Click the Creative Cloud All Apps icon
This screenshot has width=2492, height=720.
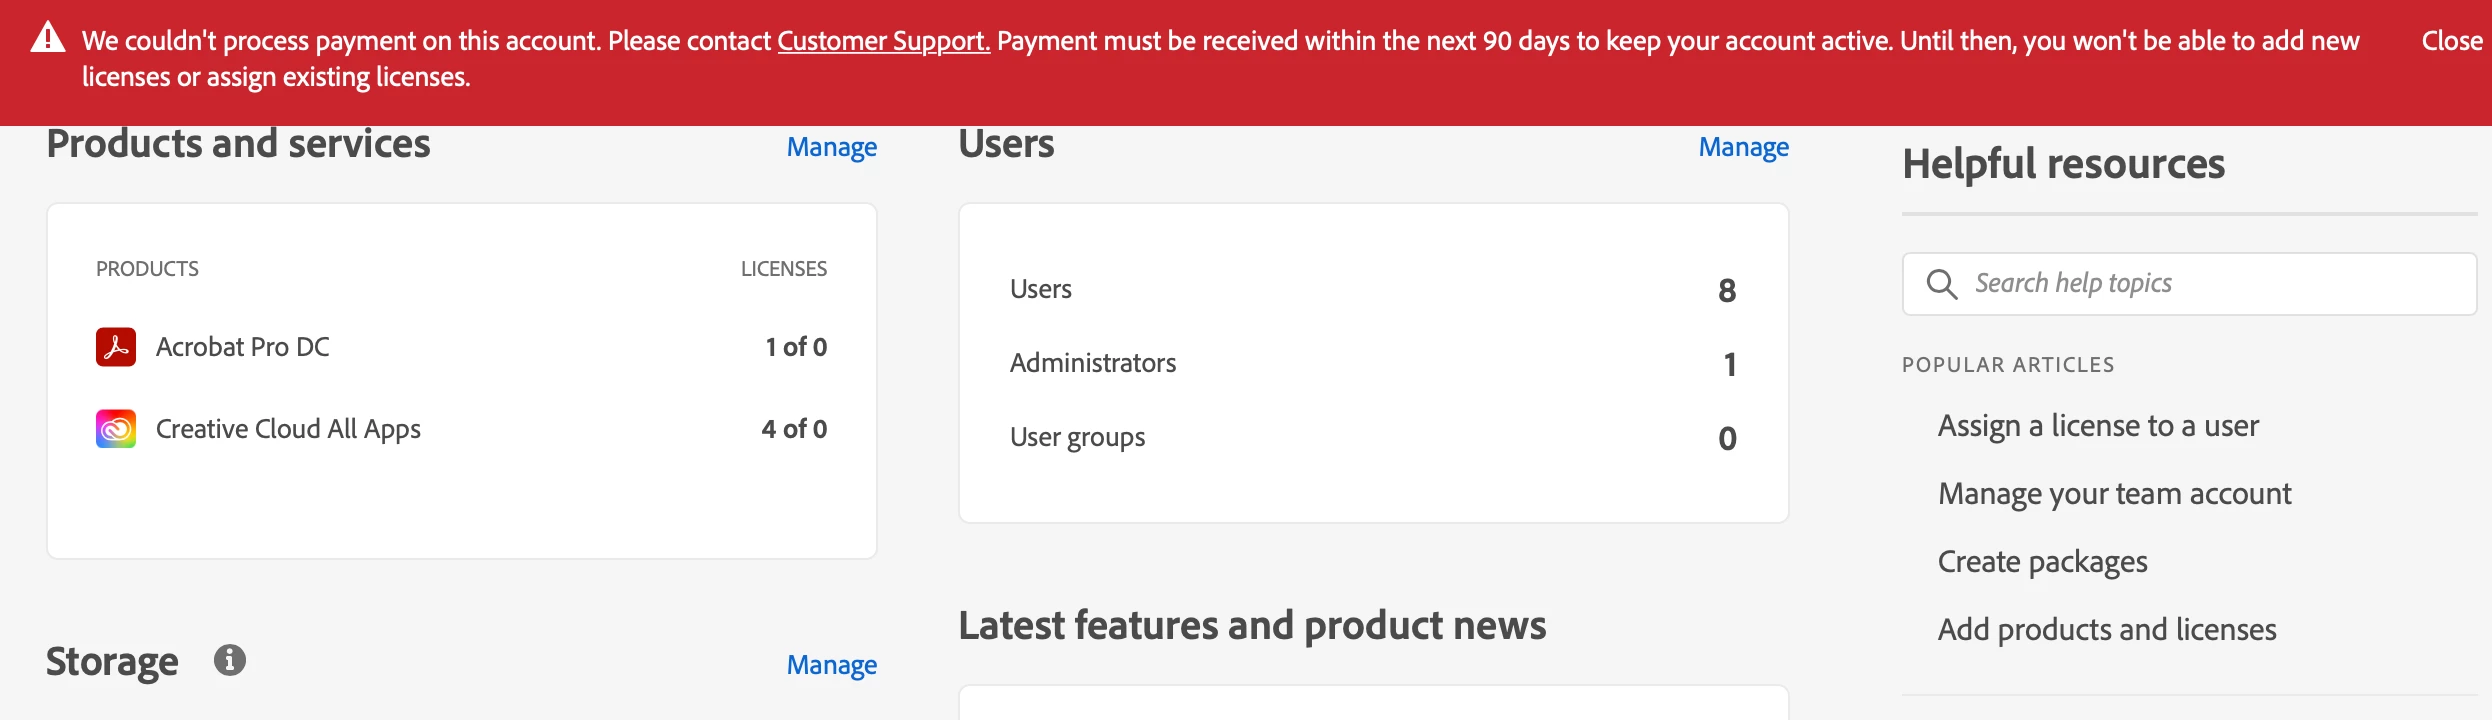click(x=116, y=429)
